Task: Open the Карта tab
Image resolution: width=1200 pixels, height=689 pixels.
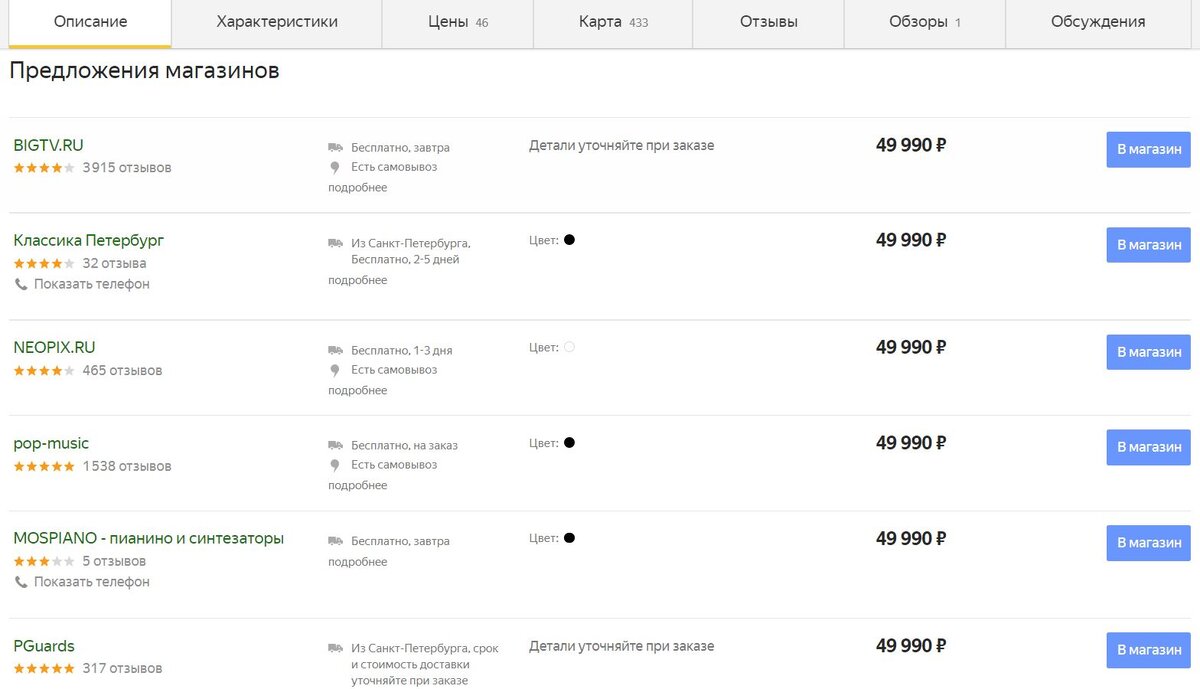Action: pyautogui.click(x=612, y=22)
